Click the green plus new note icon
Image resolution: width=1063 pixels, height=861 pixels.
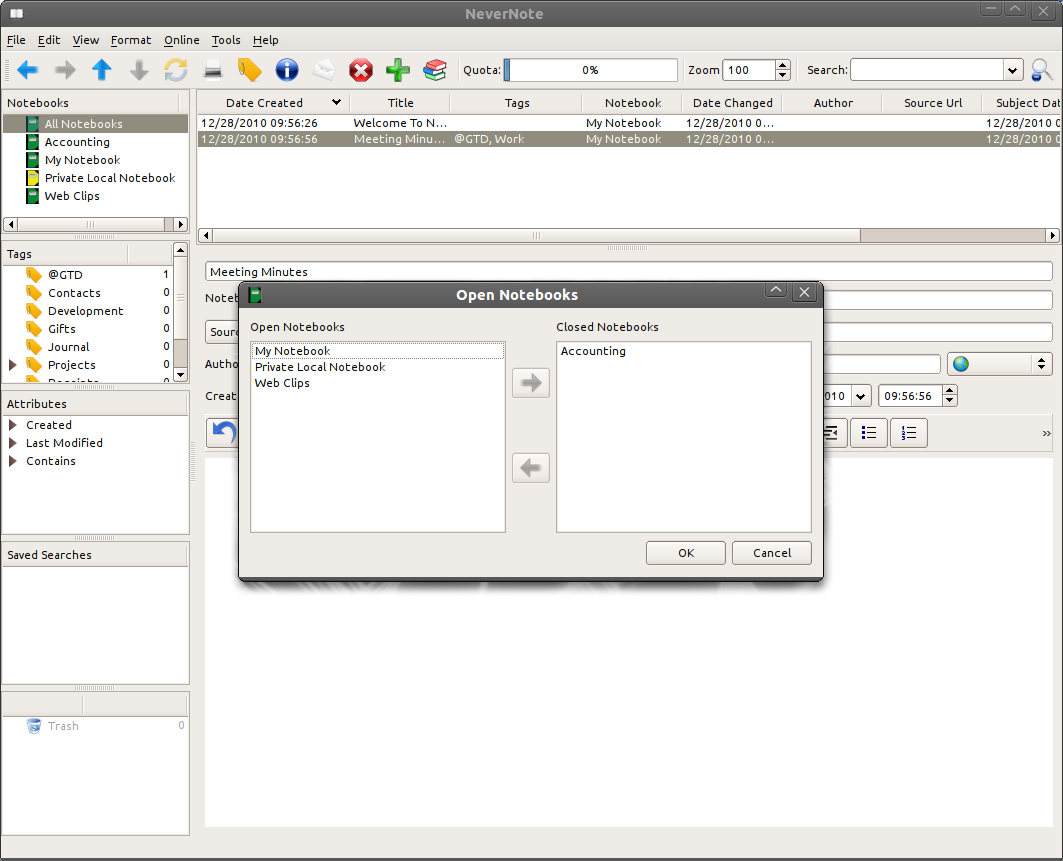tap(397, 70)
